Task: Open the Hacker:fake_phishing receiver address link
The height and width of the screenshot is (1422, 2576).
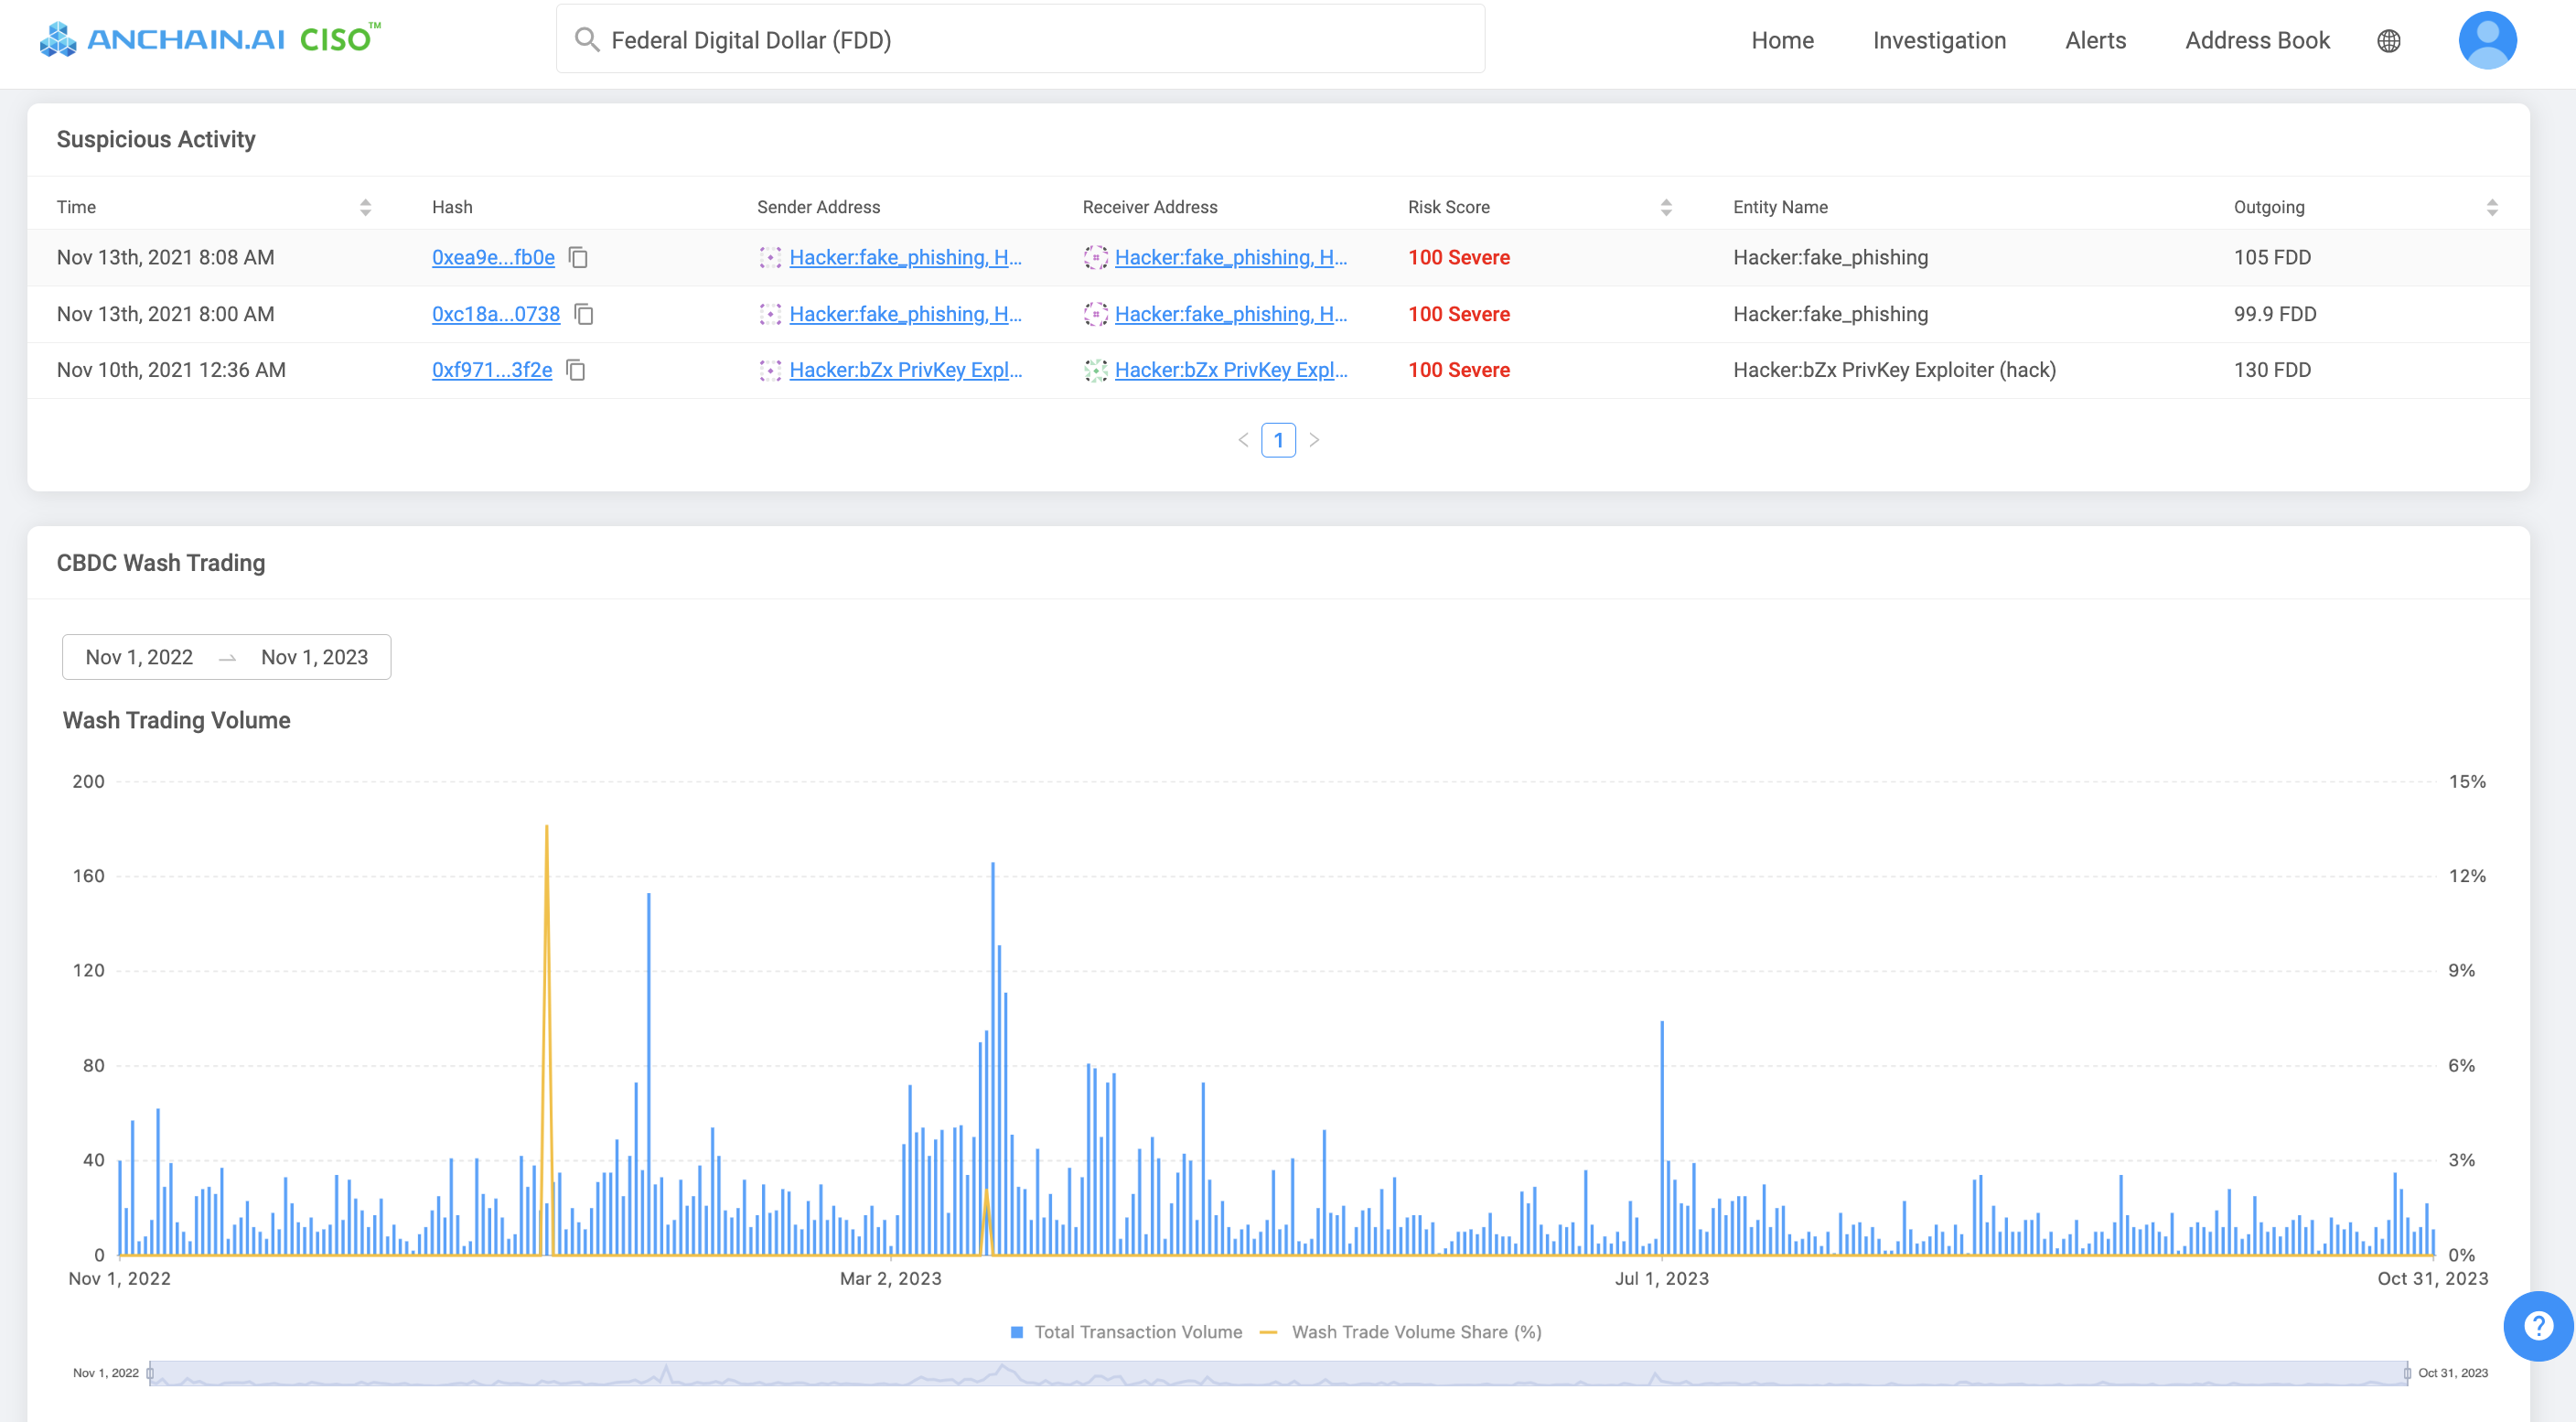Action: [x=1230, y=257]
